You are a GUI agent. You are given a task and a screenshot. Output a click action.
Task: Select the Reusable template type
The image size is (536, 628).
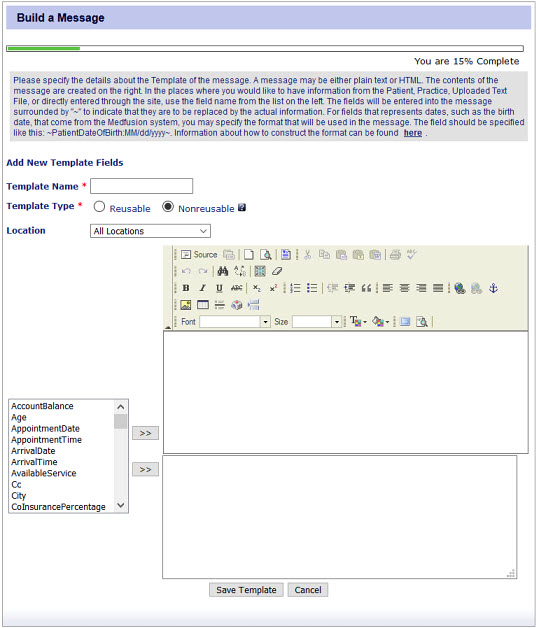99,207
